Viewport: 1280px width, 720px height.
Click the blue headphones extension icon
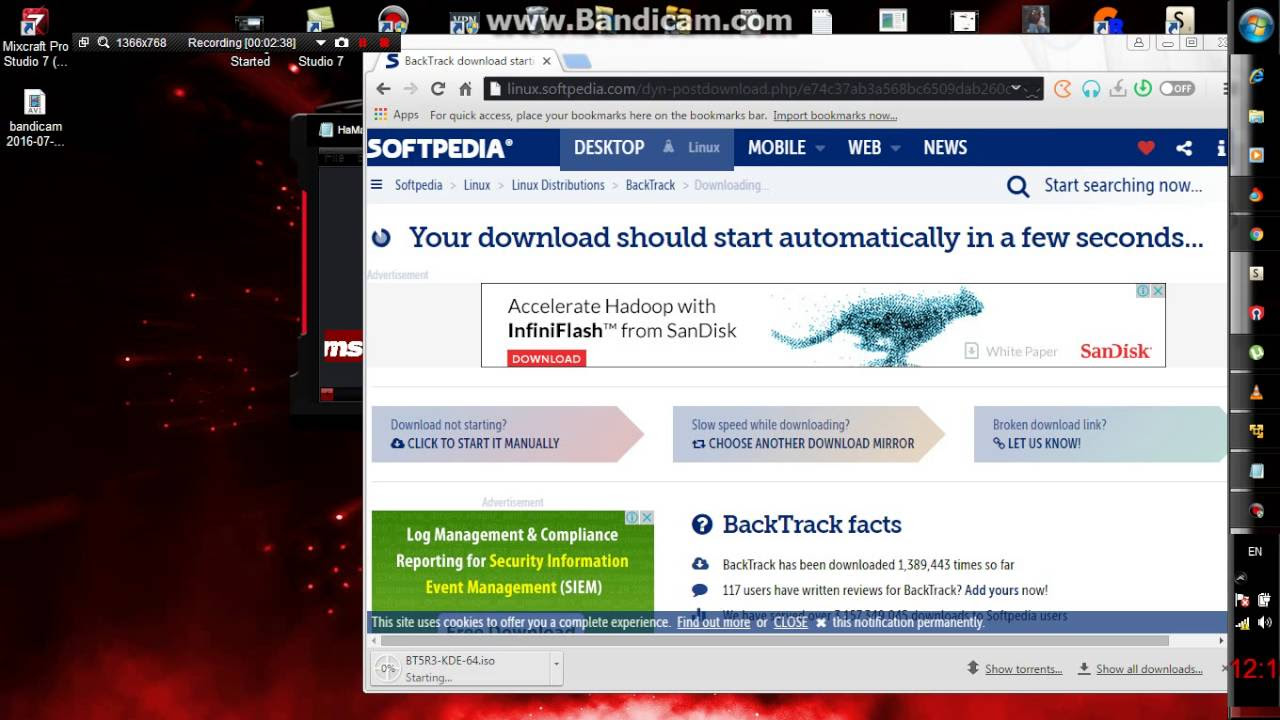[1091, 89]
